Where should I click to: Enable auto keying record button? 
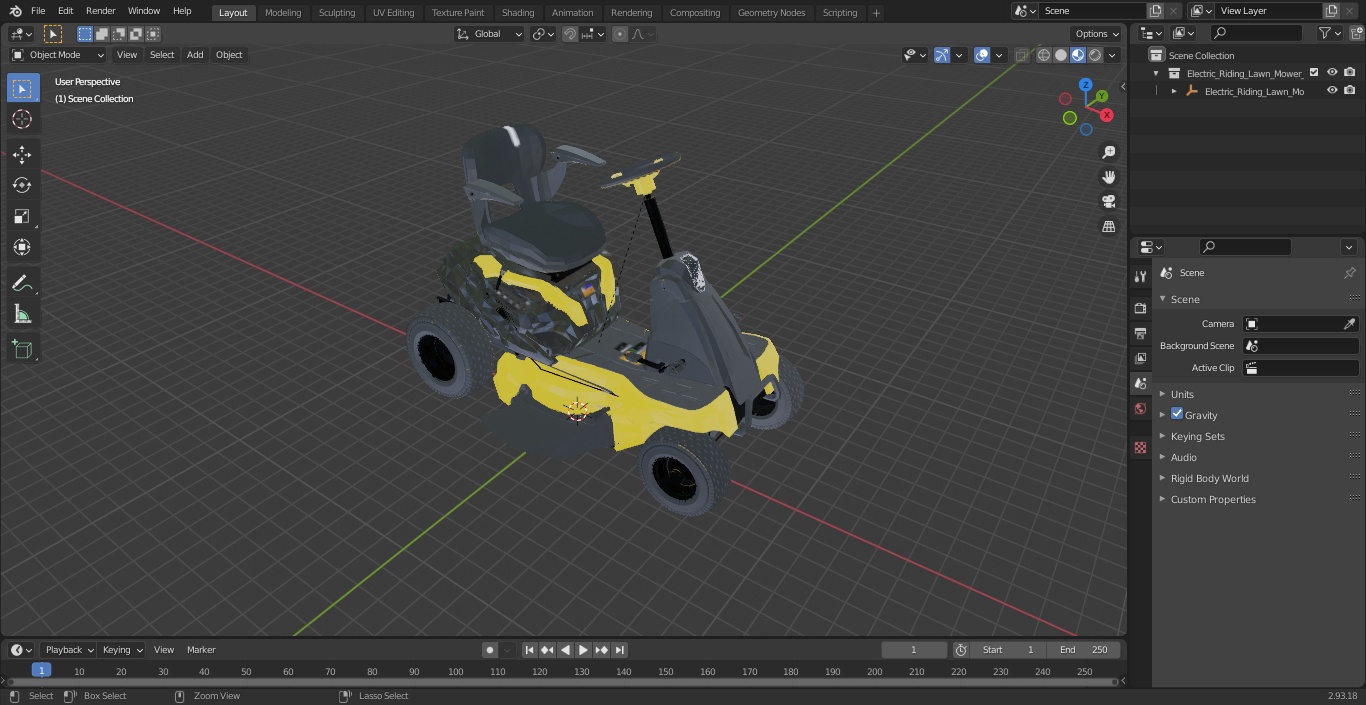(x=490, y=650)
